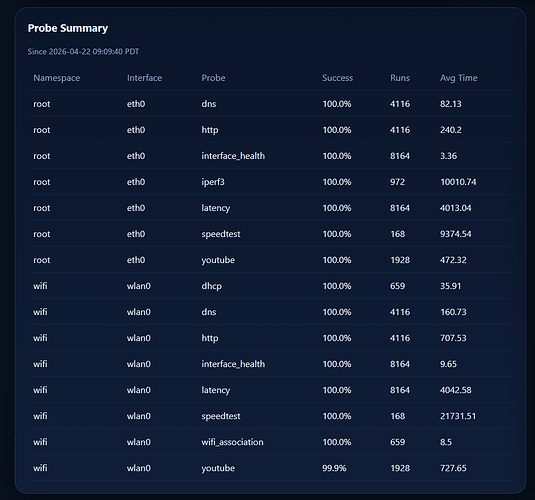Click the Success column header
This screenshot has height=500, width=535.
(337, 78)
